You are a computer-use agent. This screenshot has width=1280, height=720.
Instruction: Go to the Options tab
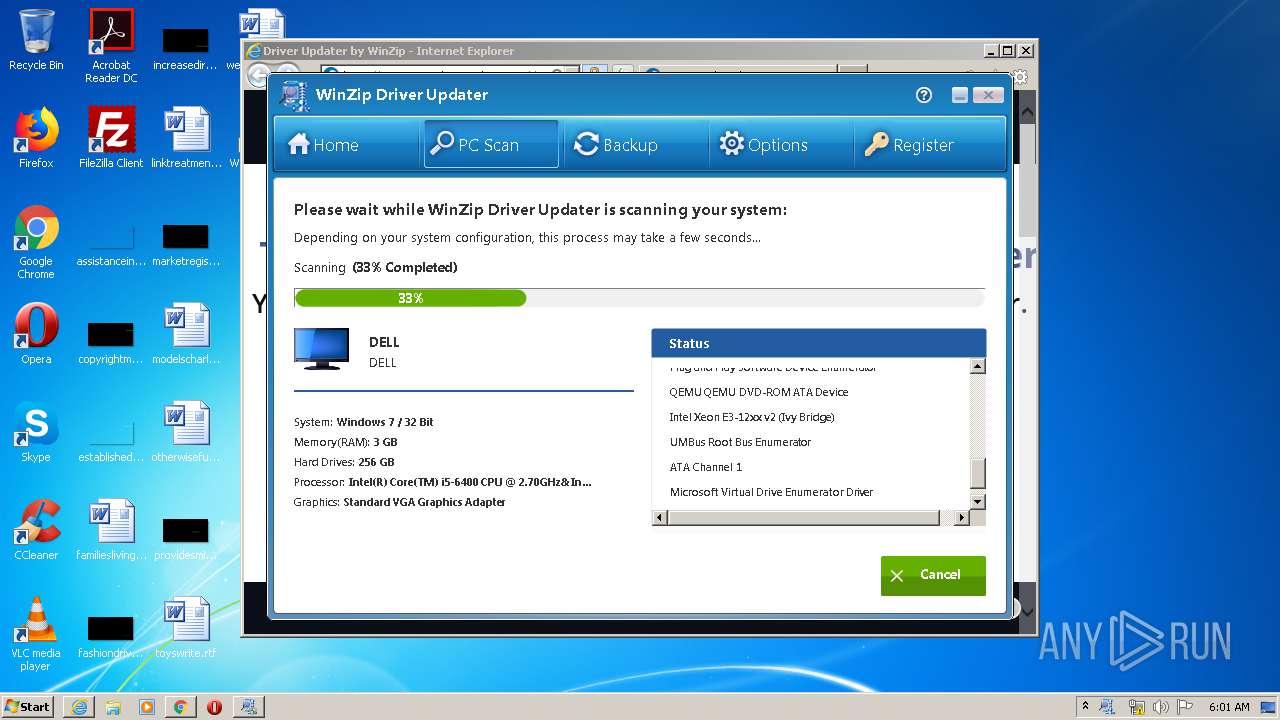click(x=764, y=145)
